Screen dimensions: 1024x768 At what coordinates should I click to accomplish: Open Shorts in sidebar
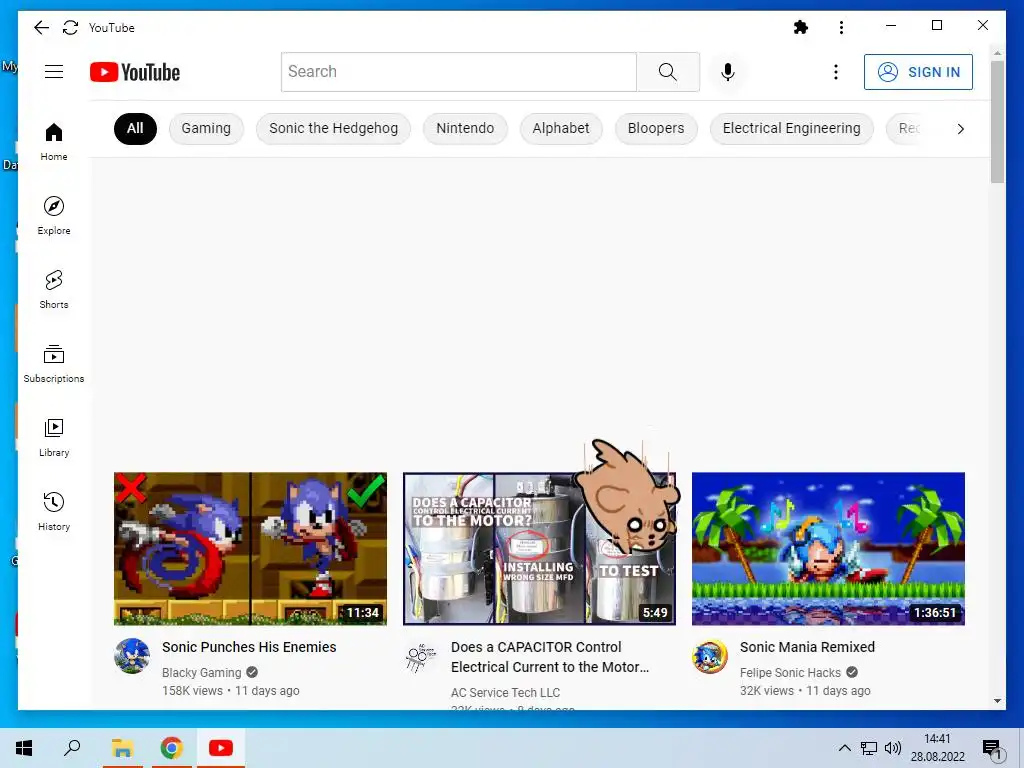[x=54, y=289]
